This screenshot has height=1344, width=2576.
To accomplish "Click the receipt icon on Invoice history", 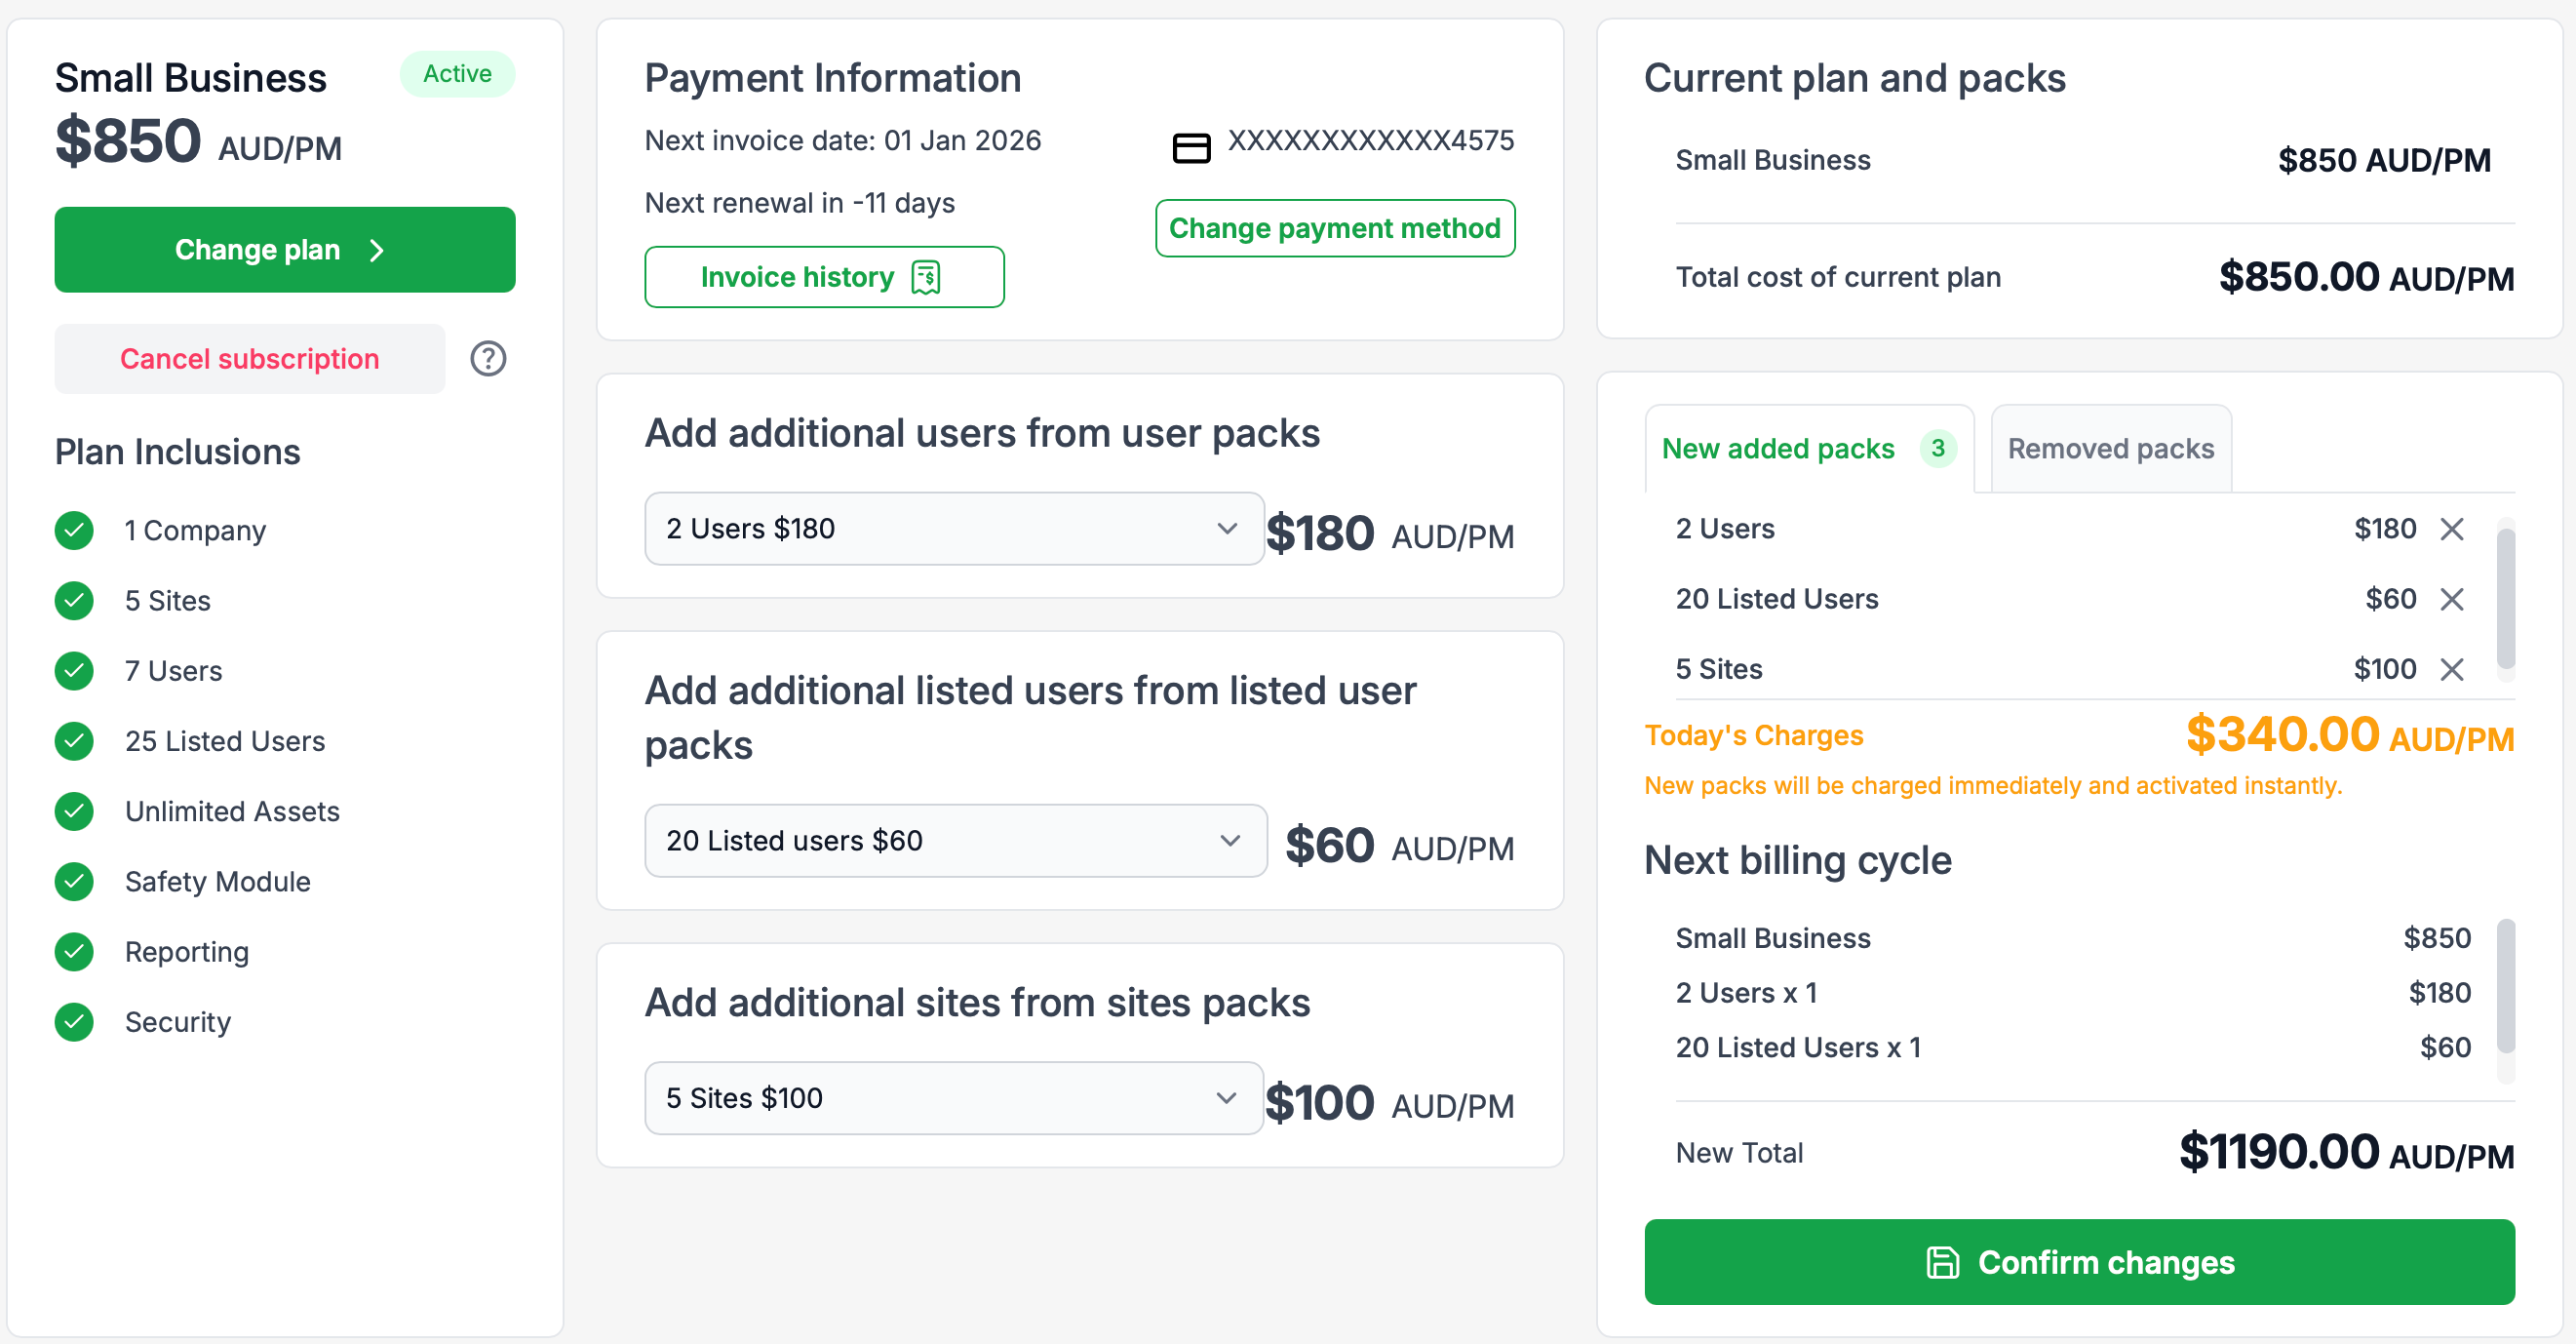I will click(x=926, y=277).
